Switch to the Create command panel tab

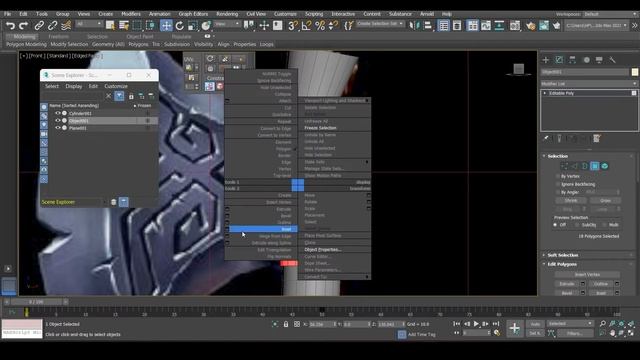(546, 60)
